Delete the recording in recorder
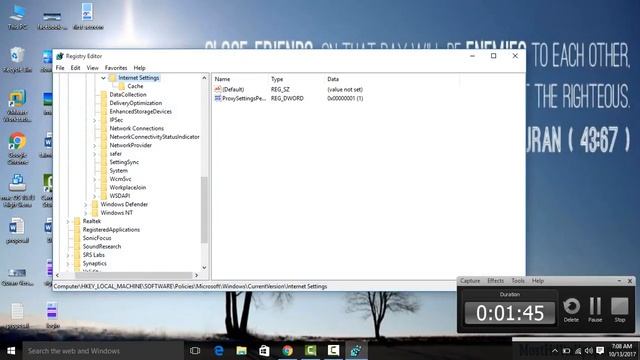Viewport: 640px width, 360px height. pos(571,309)
